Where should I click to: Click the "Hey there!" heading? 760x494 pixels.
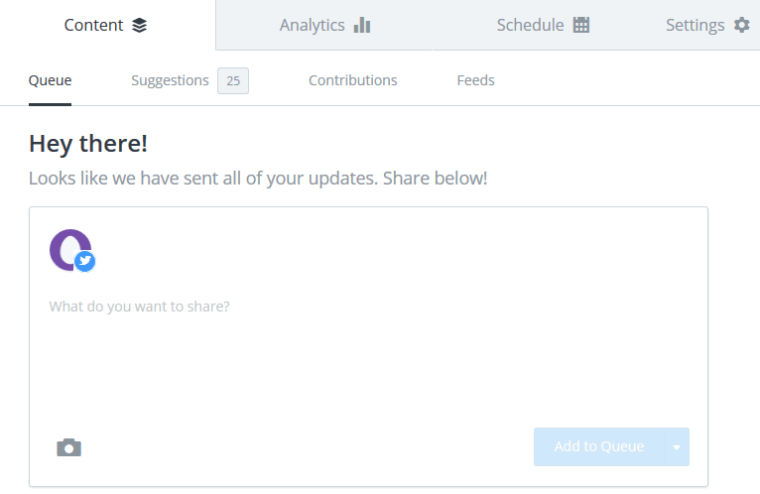pos(88,143)
